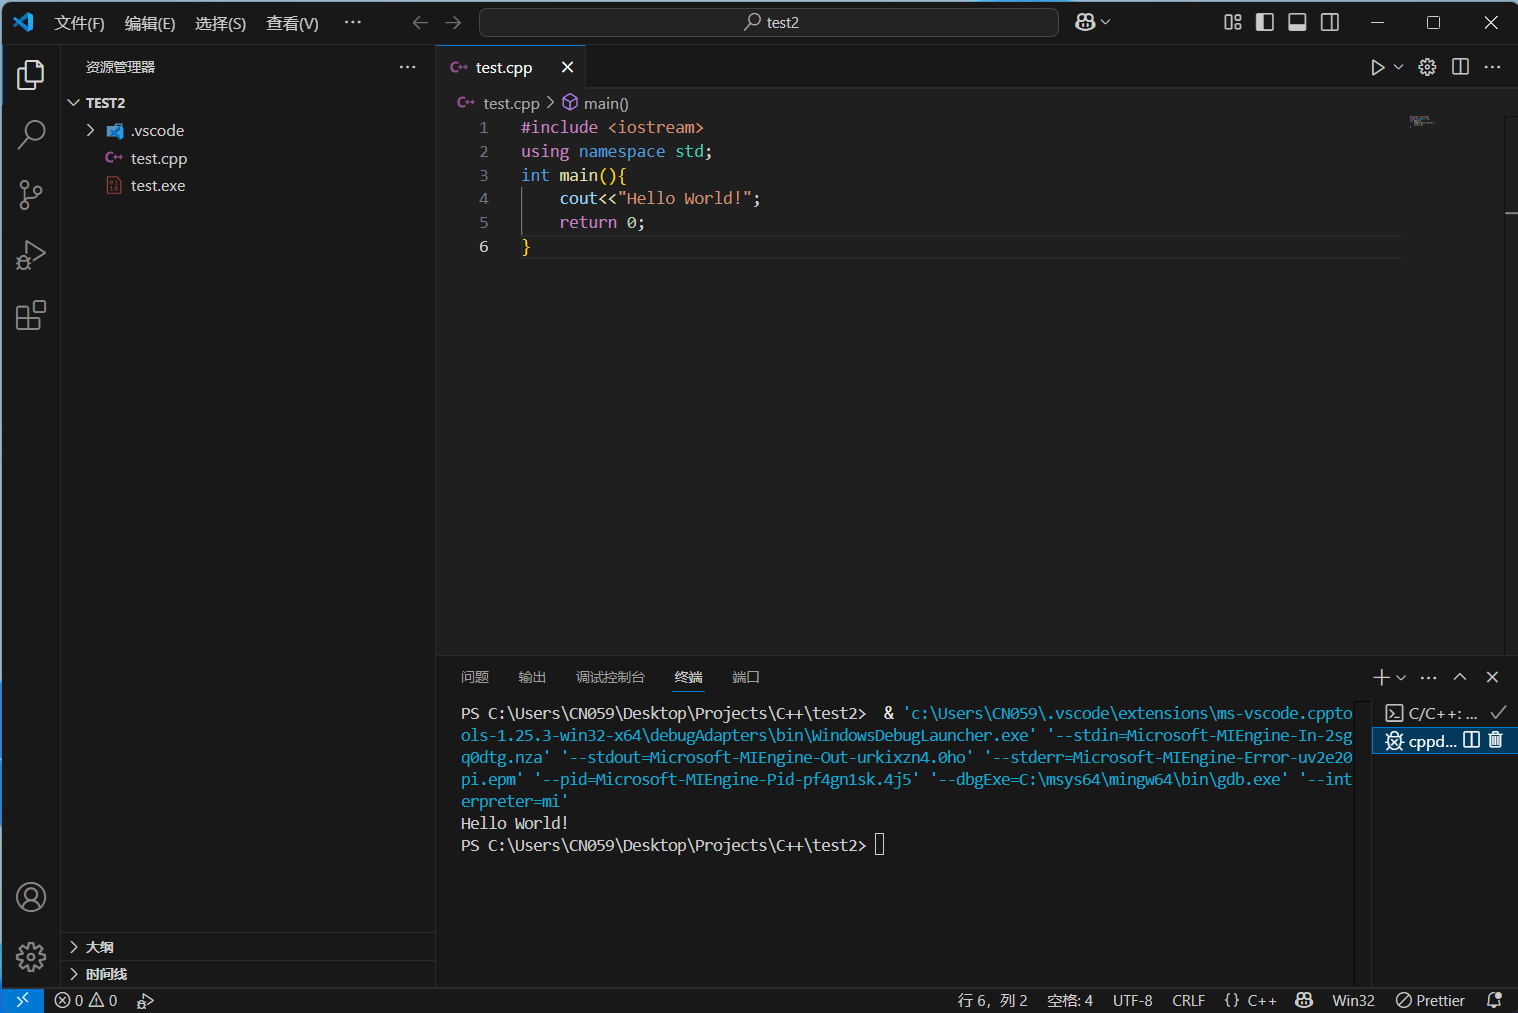Toggle the secondary sidebar layout button
The image size is (1518, 1013).
point(1330,22)
